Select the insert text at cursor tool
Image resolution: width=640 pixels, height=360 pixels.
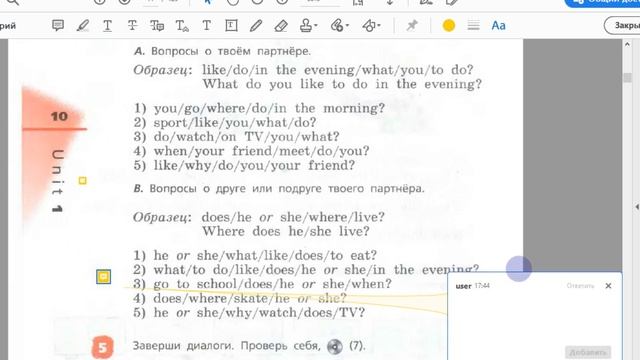pos(182,26)
